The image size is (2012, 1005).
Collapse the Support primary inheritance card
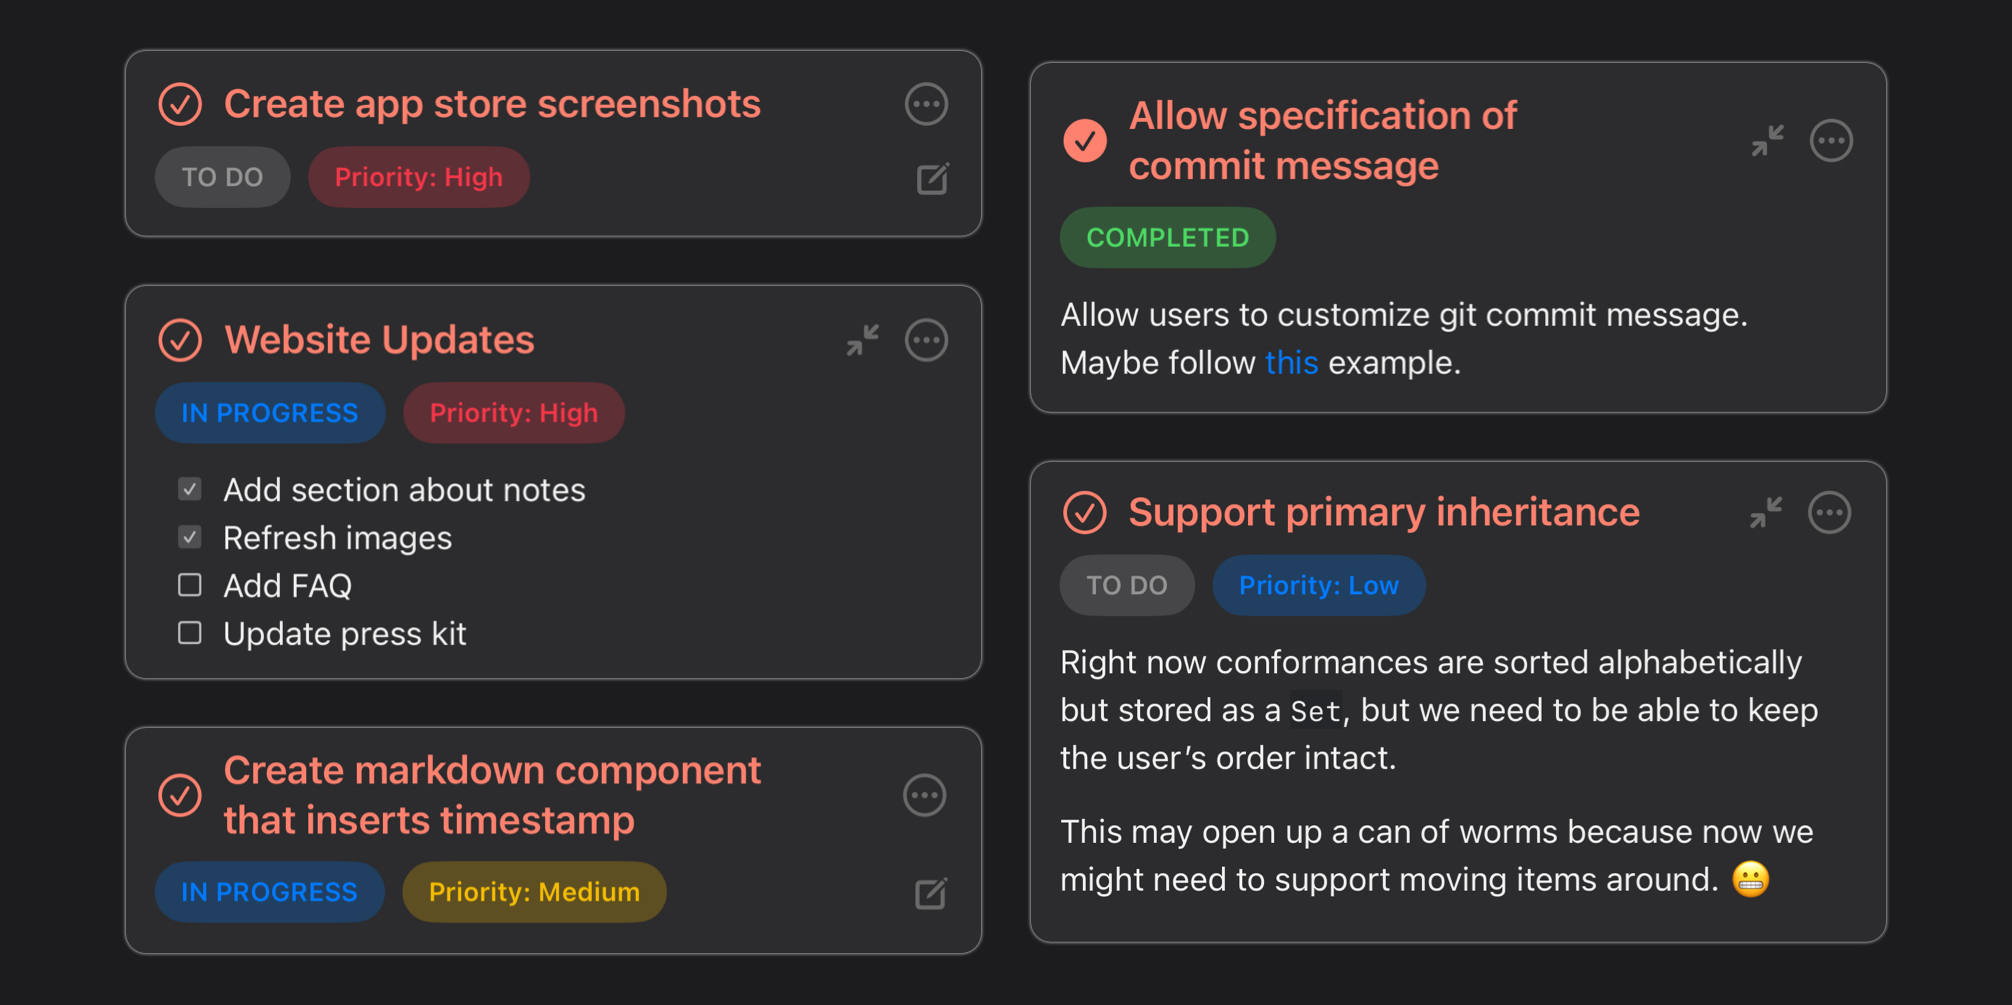[1768, 512]
